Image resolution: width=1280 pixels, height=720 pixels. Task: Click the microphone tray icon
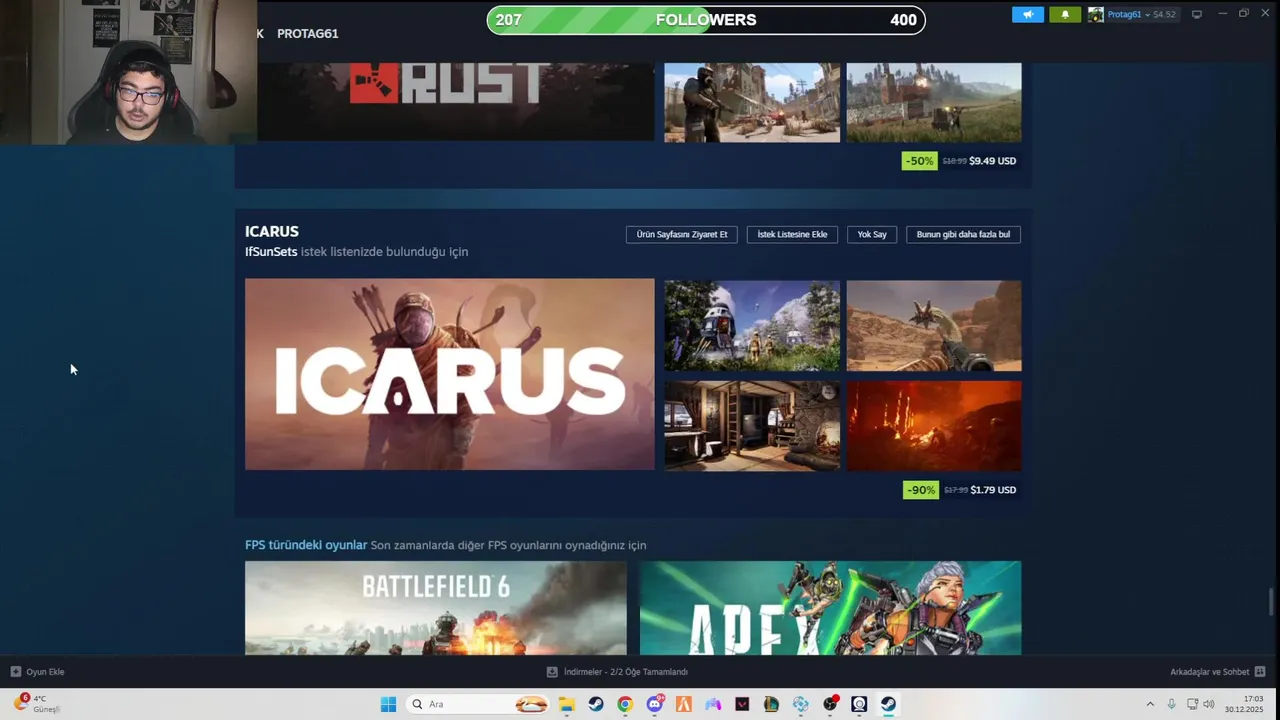[1171, 704]
